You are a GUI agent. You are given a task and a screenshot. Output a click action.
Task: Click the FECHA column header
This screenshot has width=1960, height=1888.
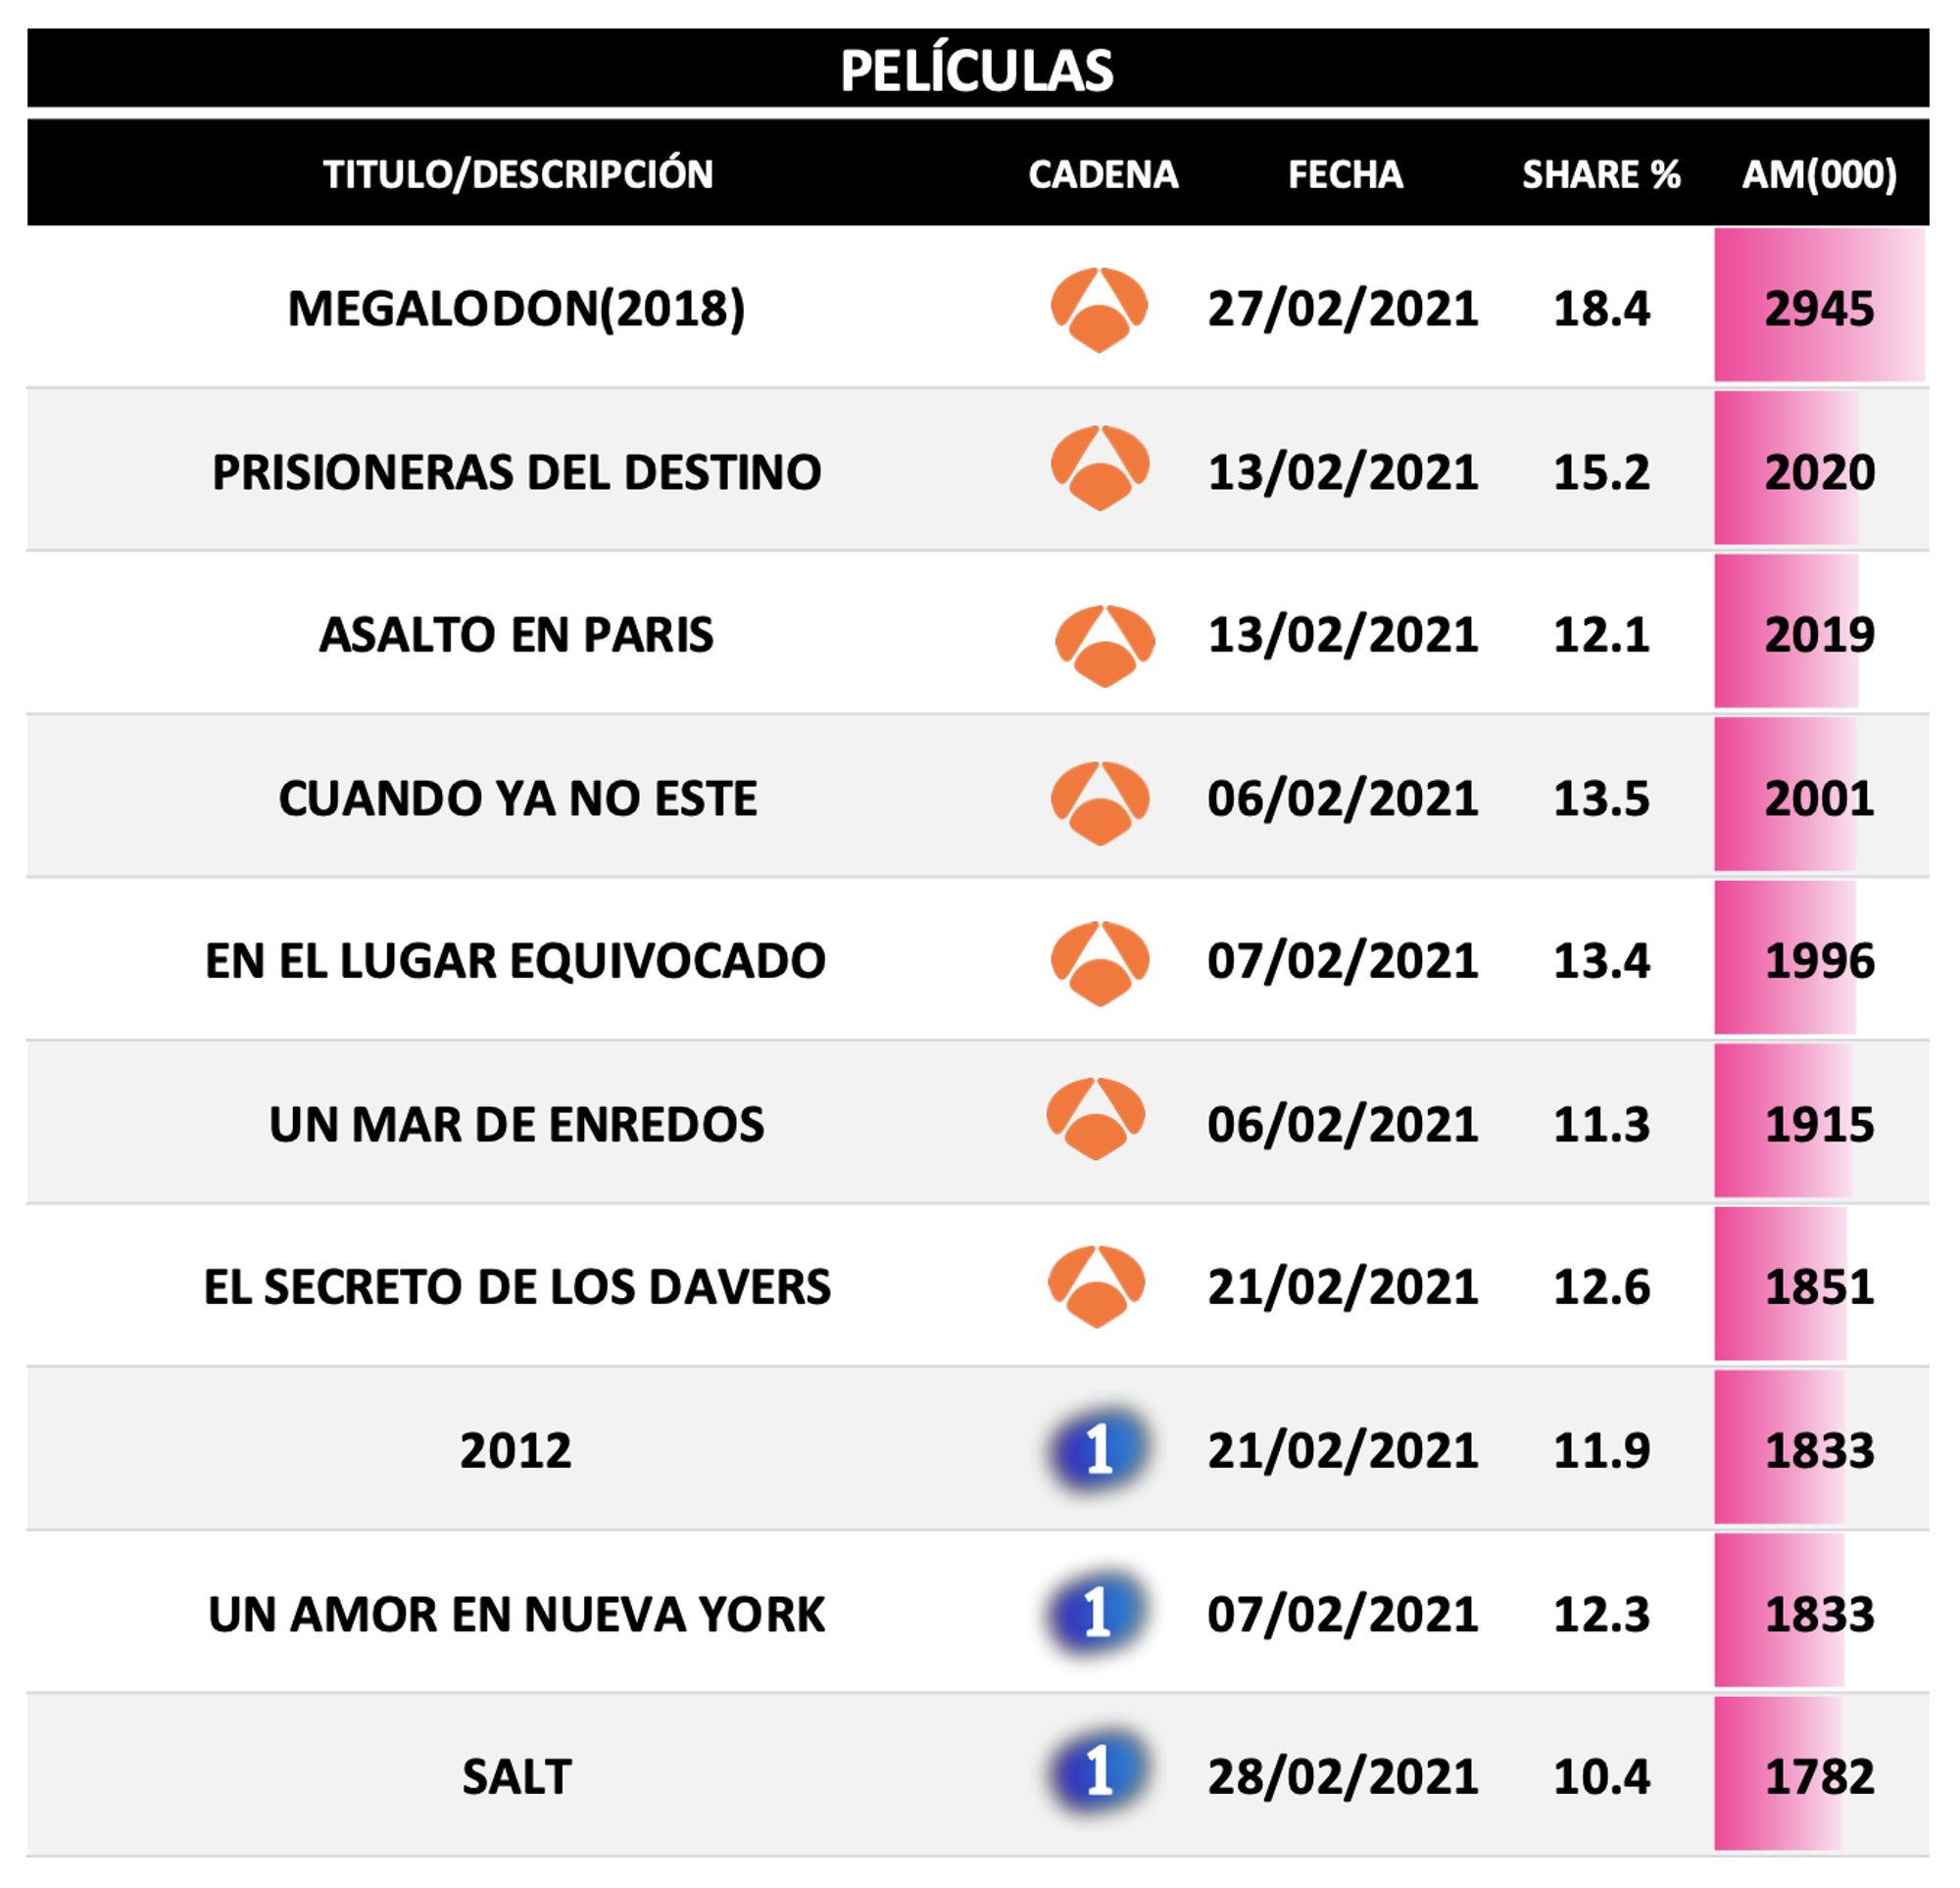pos(1344,174)
